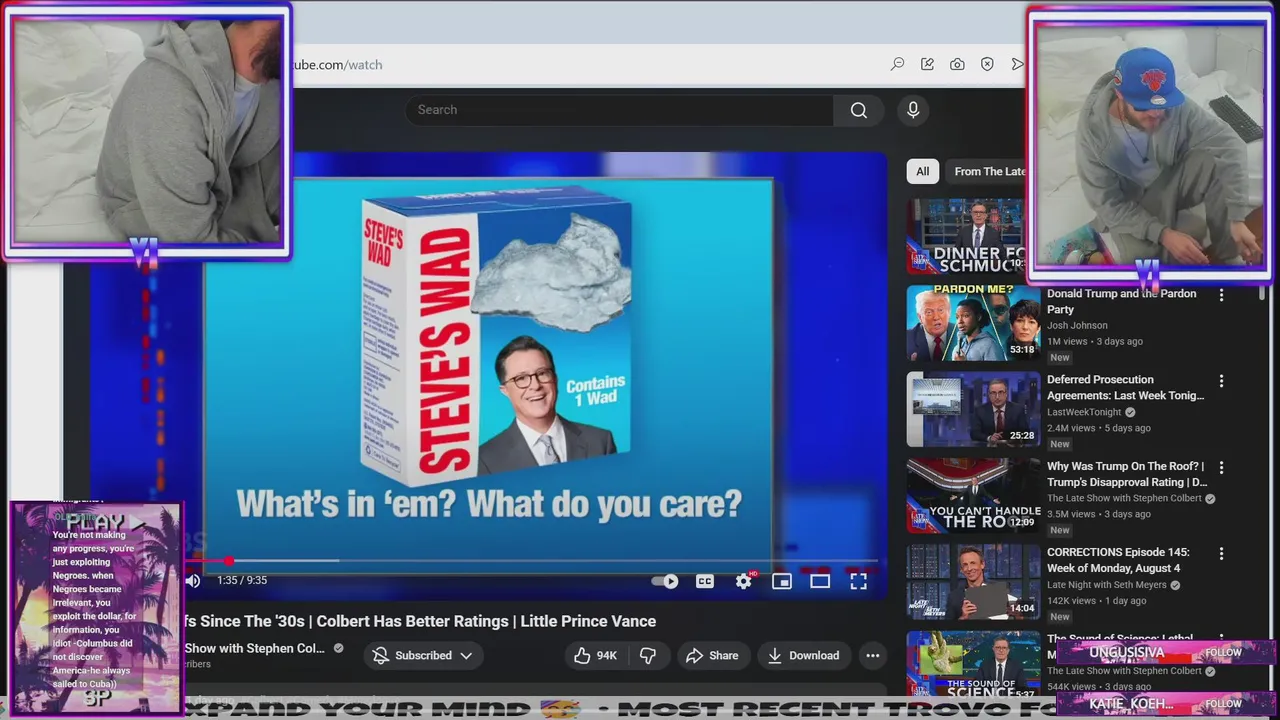The height and width of the screenshot is (720, 1280).
Task: Click the 1:35 / 9:35 time display
Action: point(242,581)
